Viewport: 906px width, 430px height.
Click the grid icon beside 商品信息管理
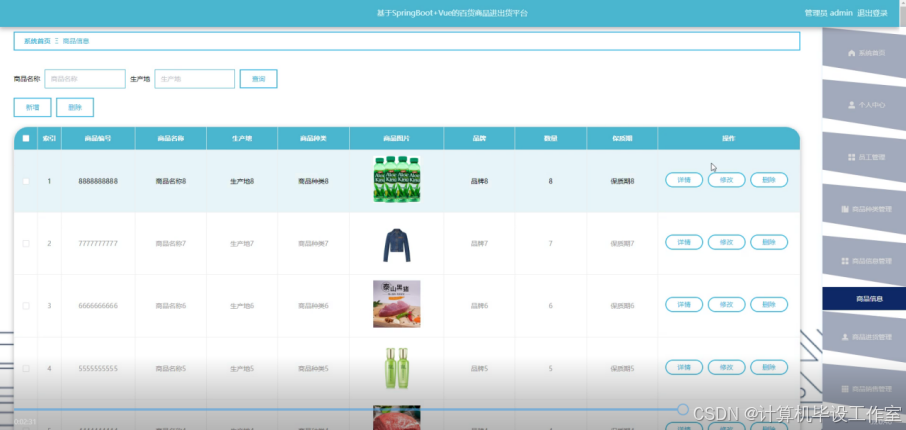pos(845,261)
